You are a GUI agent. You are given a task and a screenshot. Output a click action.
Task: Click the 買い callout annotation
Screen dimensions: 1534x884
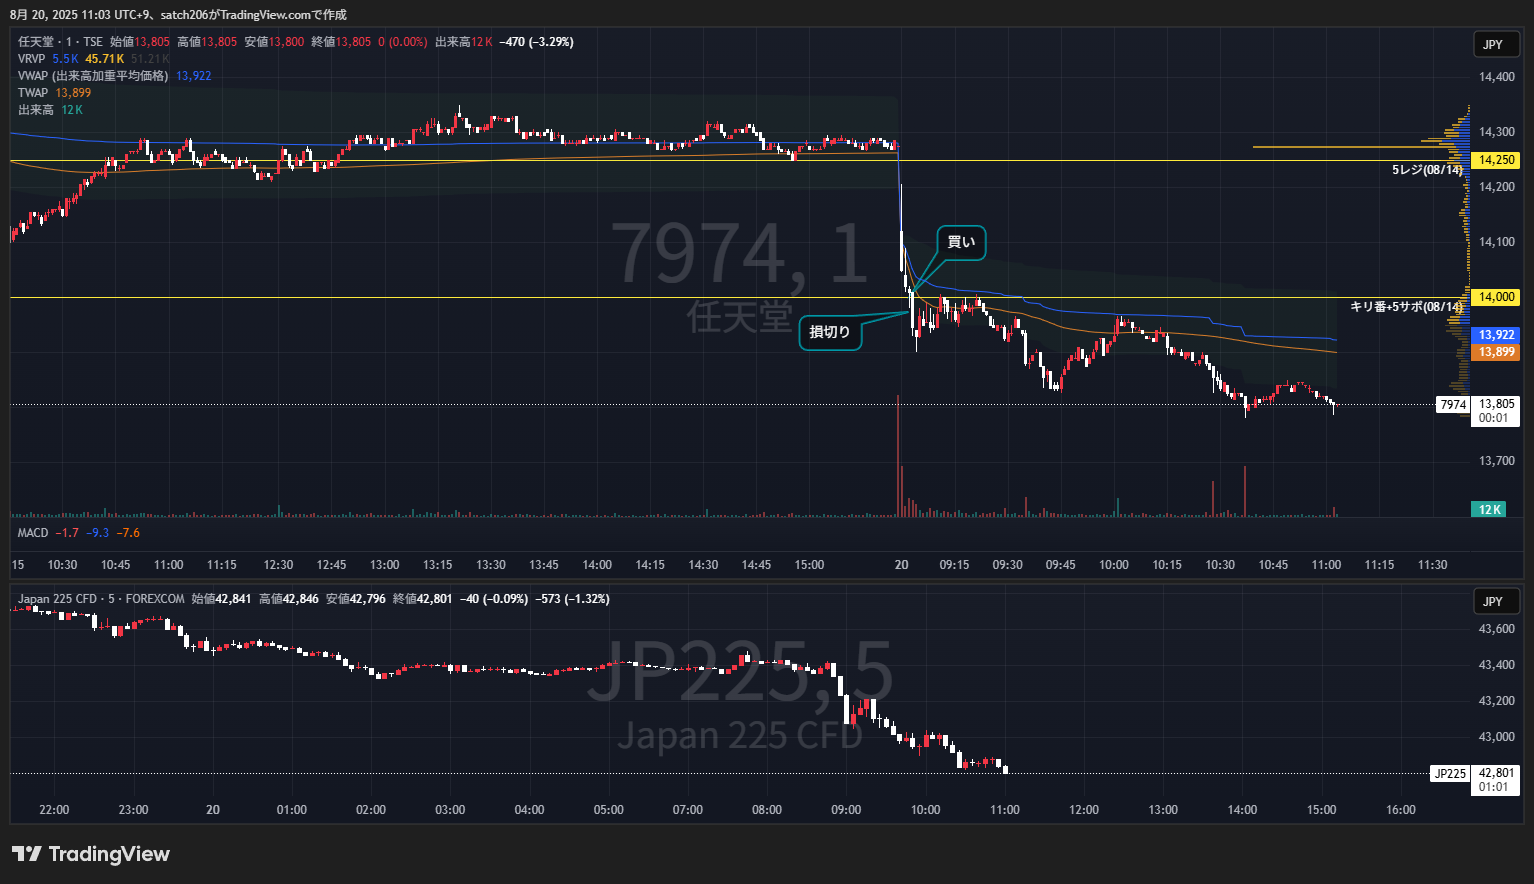tap(961, 242)
